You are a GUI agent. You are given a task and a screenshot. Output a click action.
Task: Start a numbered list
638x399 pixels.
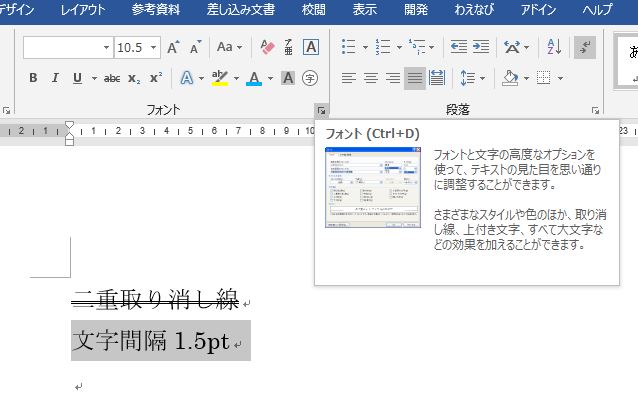click(383, 47)
